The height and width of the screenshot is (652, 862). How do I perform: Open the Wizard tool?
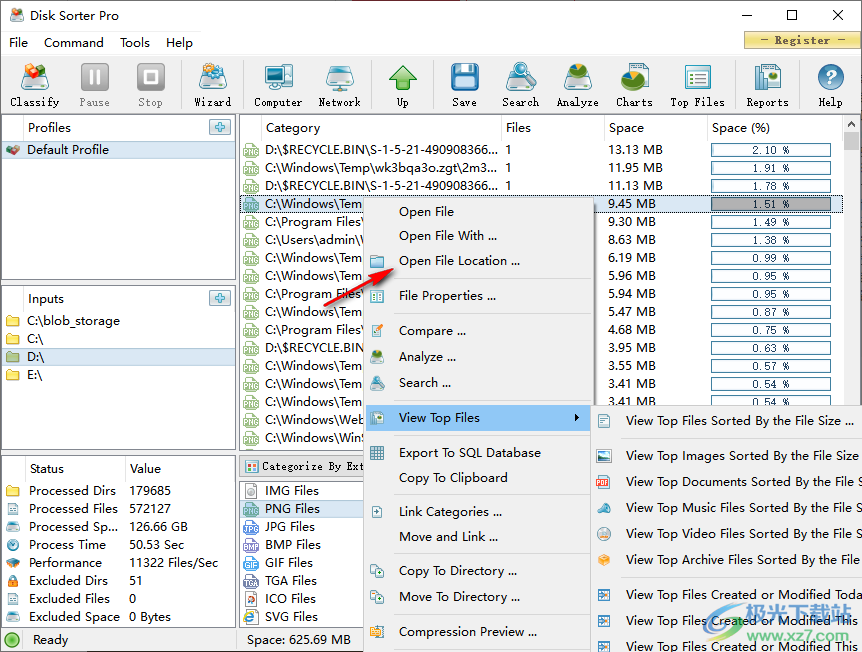click(212, 84)
